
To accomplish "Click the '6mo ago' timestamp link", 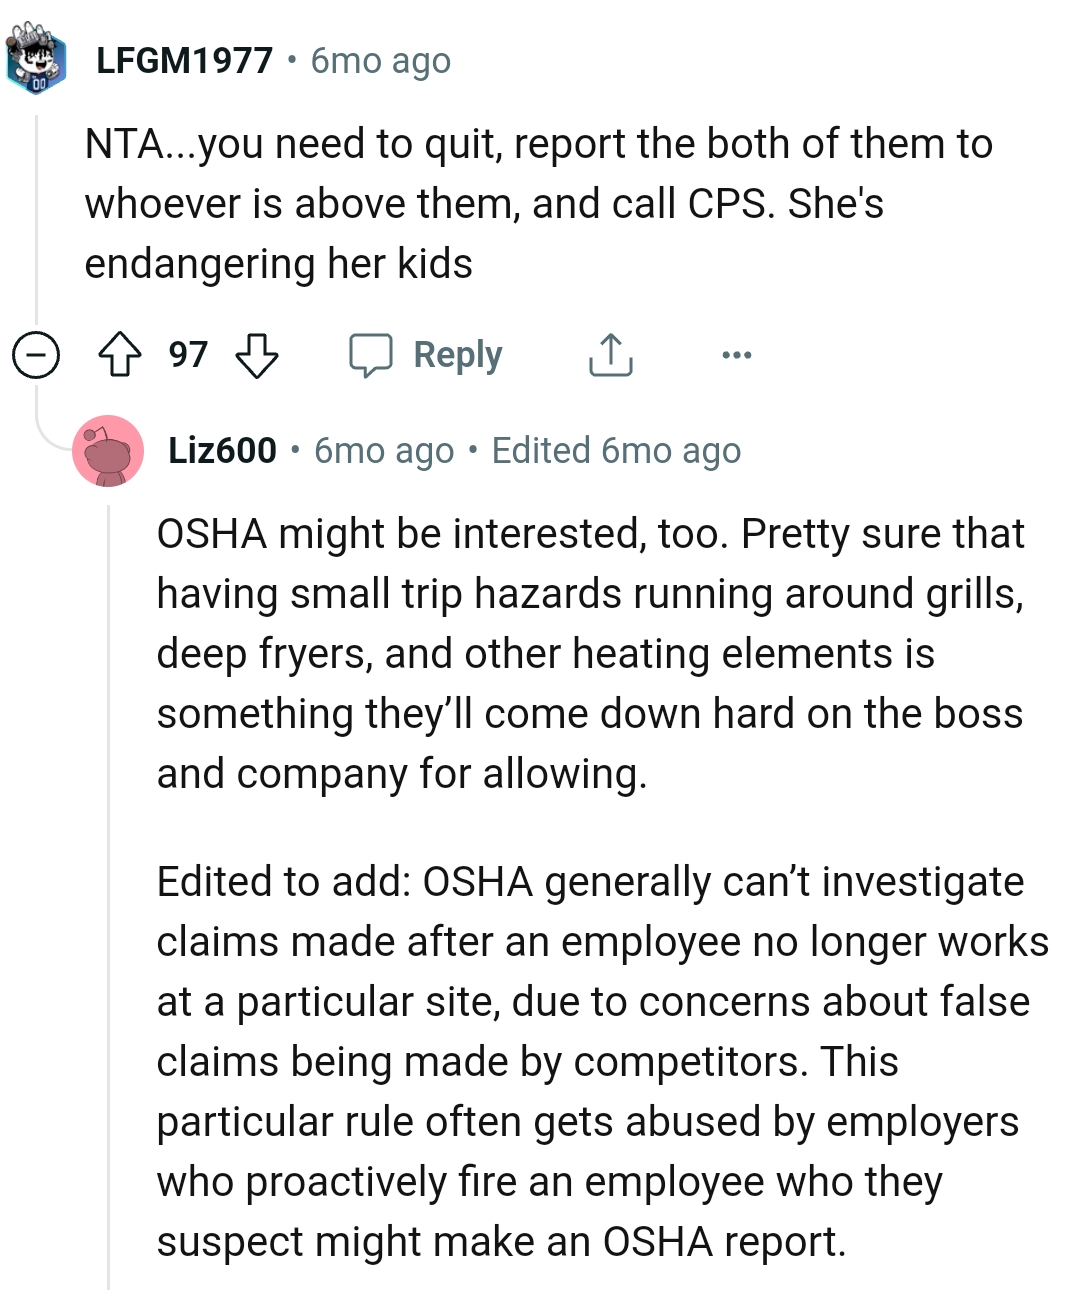I will [379, 62].
